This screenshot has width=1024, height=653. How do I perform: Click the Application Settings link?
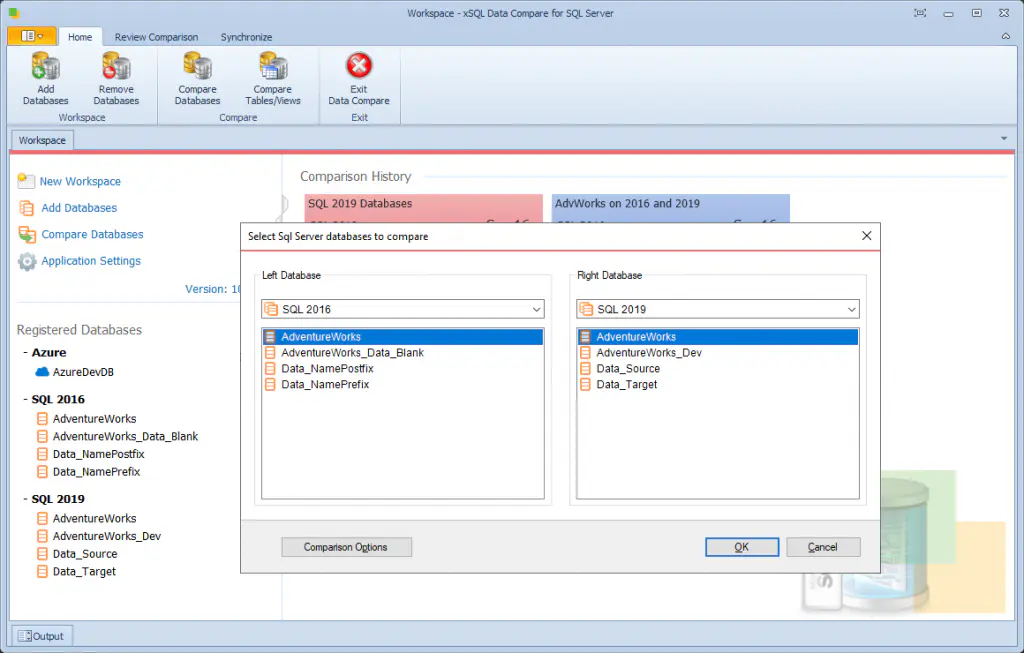click(x=91, y=261)
